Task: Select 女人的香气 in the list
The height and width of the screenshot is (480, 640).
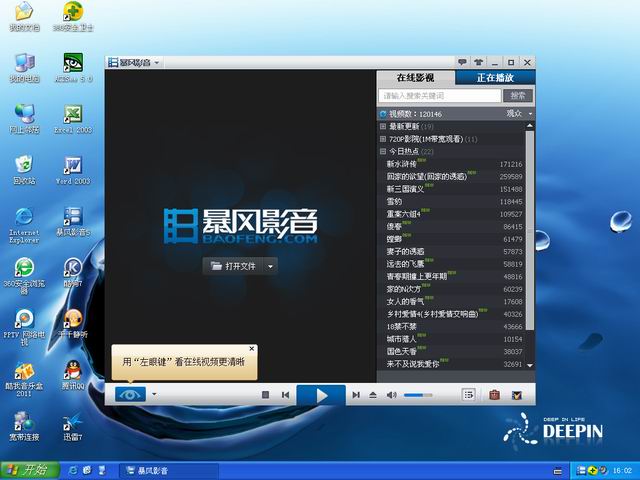Action: pos(452,302)
